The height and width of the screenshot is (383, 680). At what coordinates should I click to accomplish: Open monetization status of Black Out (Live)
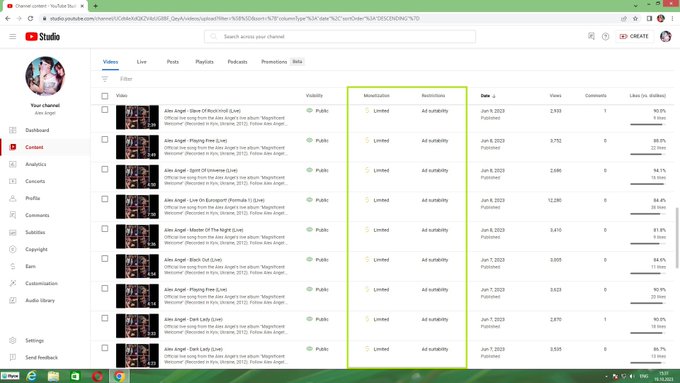point(376,260)
